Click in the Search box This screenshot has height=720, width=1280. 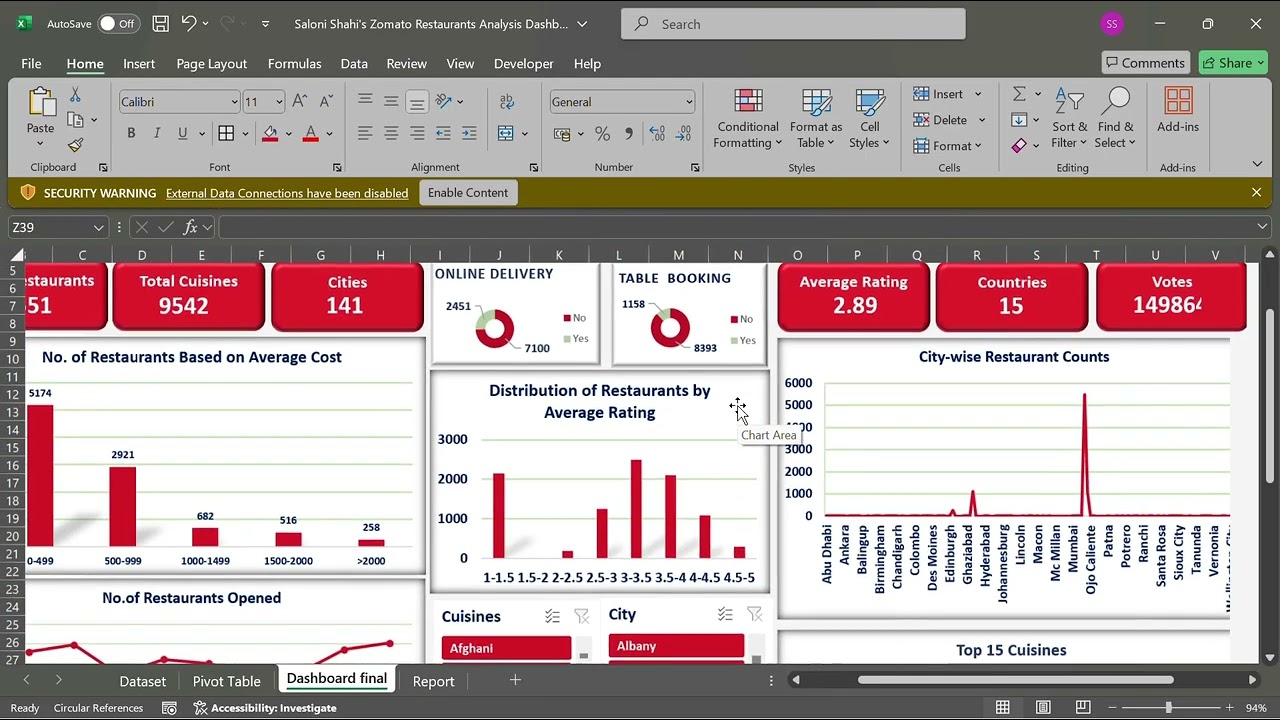click(x=793, y=24)
